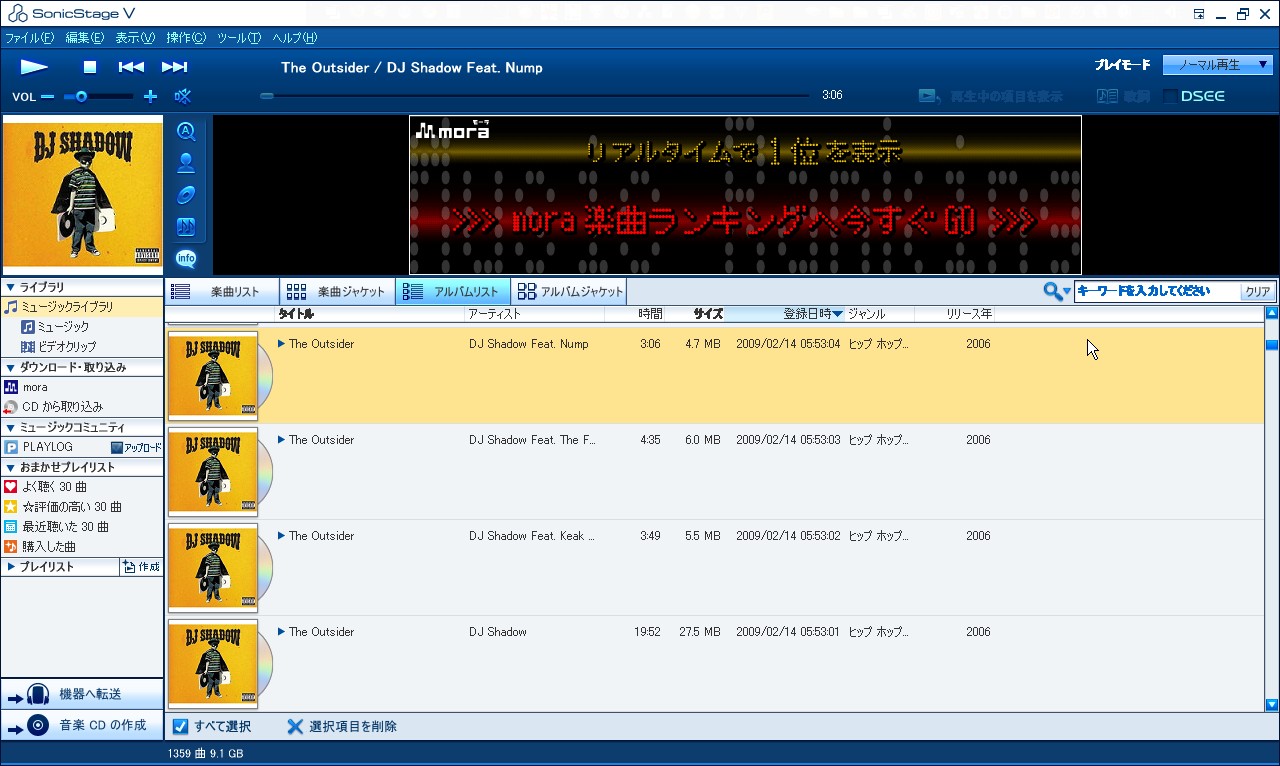1280x766 pixels.
Task: Stop playback with the Stop button
Action: (x=90, y=67)
